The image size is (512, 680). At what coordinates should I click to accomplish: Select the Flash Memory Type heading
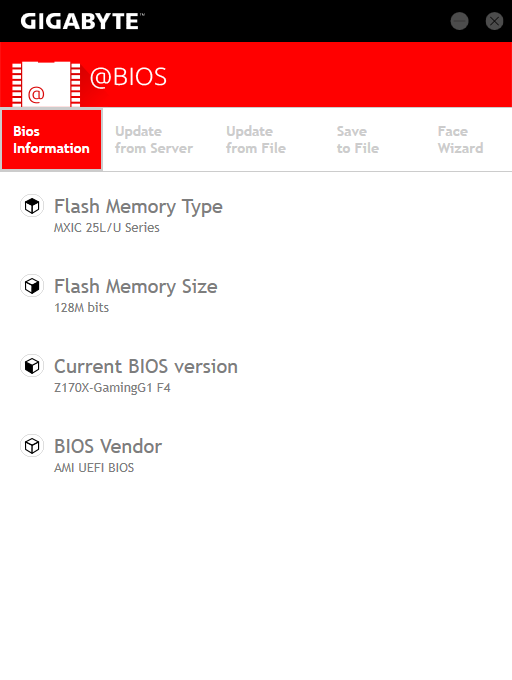pos(138,206)
